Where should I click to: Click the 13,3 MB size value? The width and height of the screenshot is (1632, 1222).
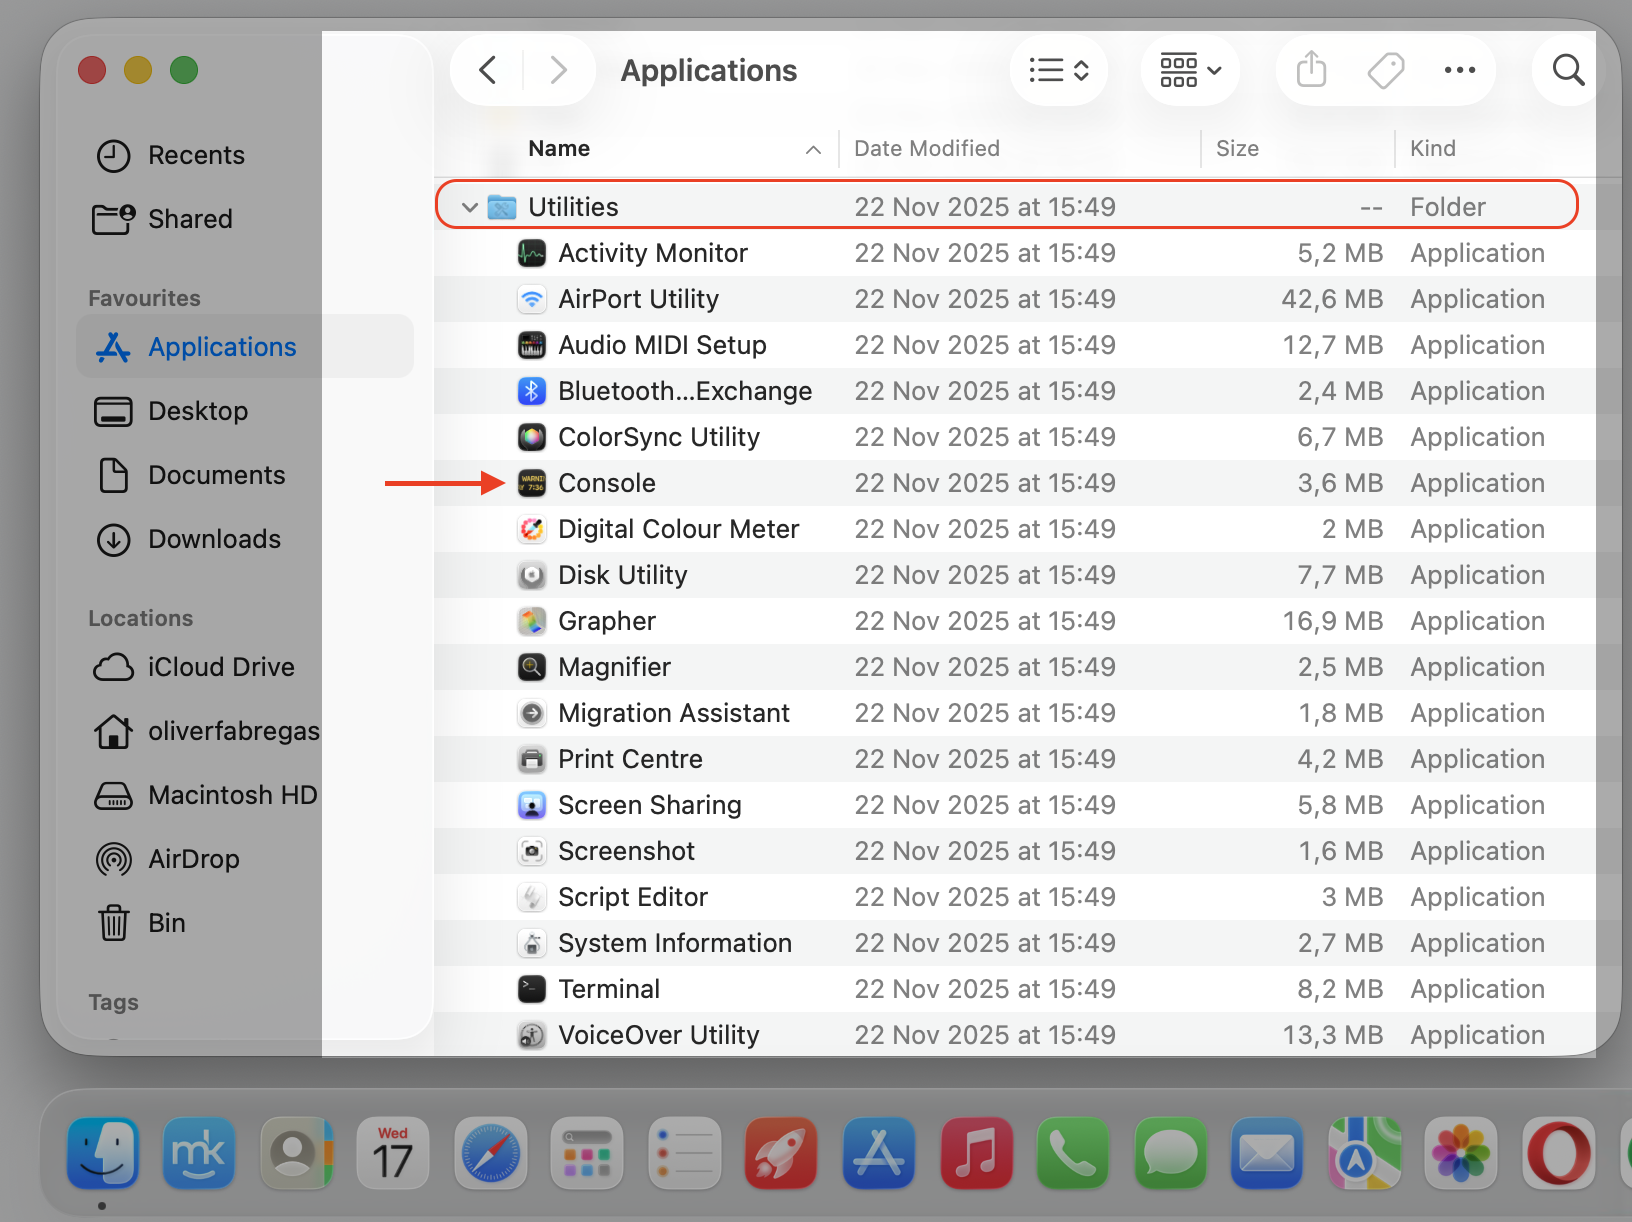pyautogui.click(x=1333, y=1035)
